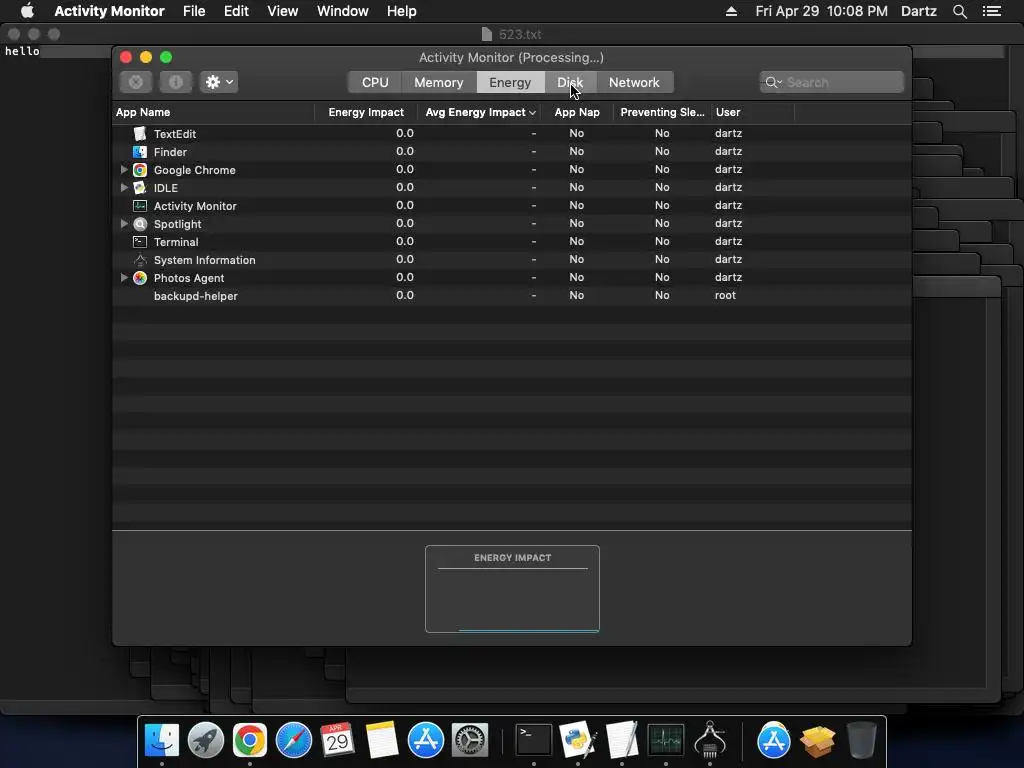Open the Trash in the Dock
The height and width of the screenshot is (768, 1024).
click(x=861, y=740)
